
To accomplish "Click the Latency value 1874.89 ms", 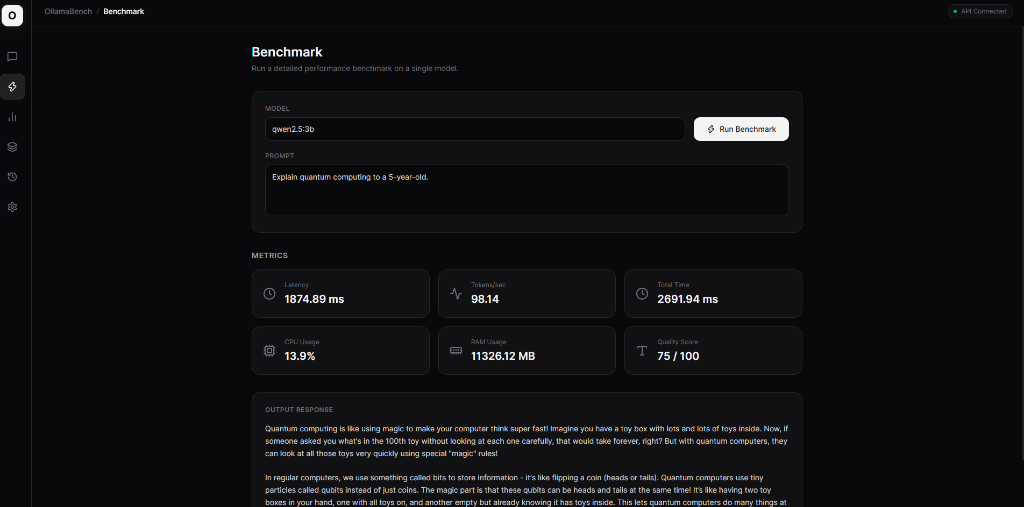I will coord(314,299).
